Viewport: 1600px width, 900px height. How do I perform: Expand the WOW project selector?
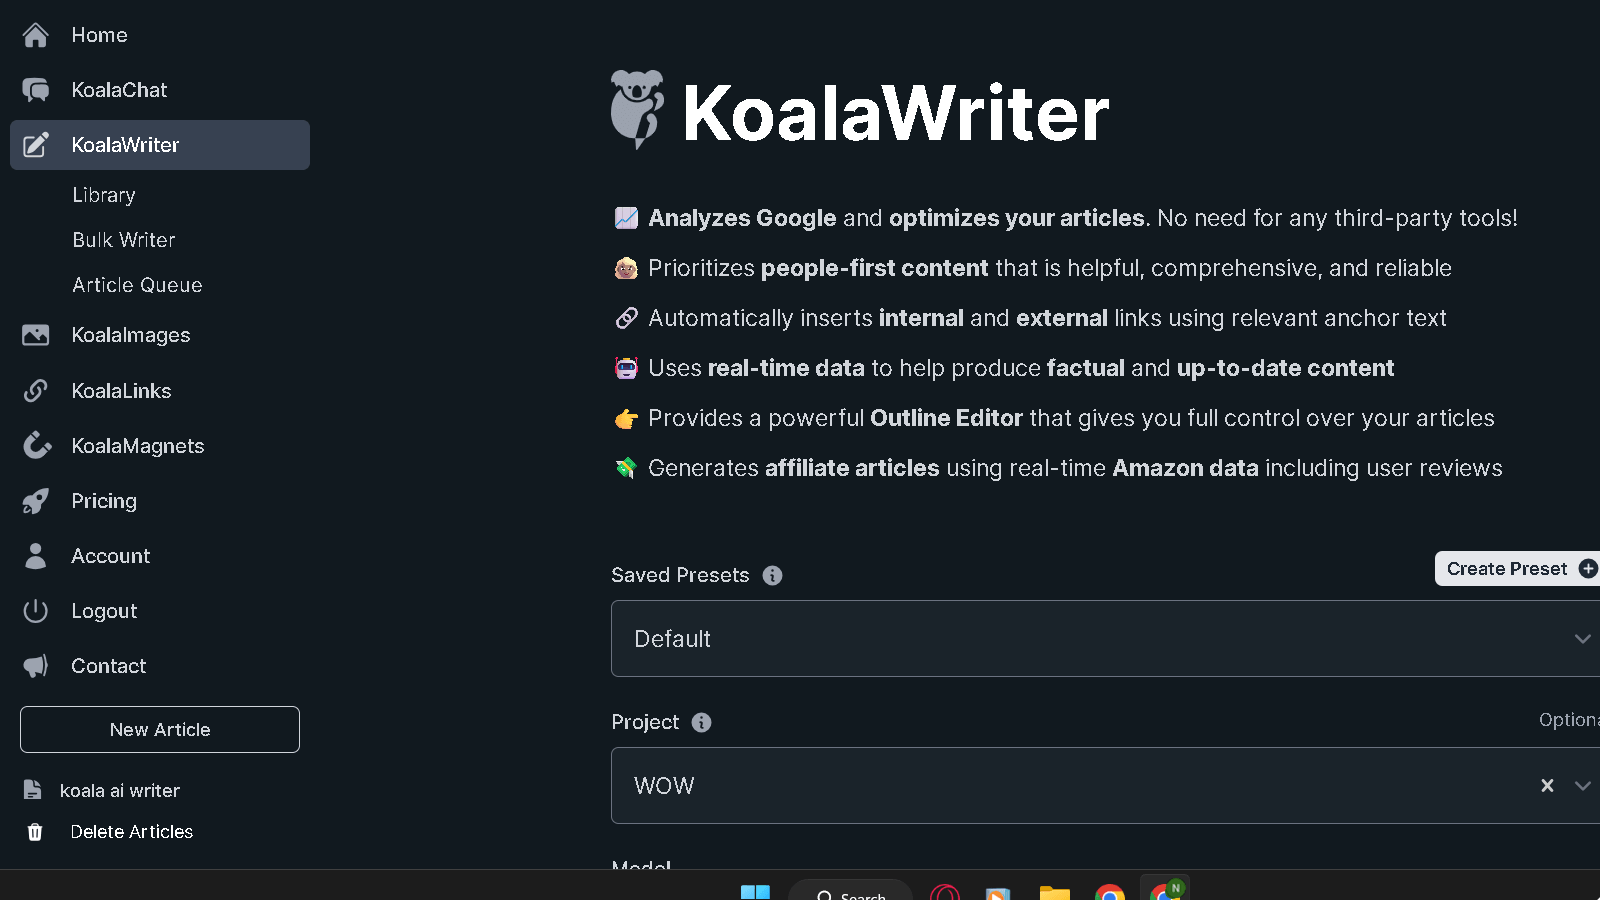pyautogui.click(x=1582, y=786)
